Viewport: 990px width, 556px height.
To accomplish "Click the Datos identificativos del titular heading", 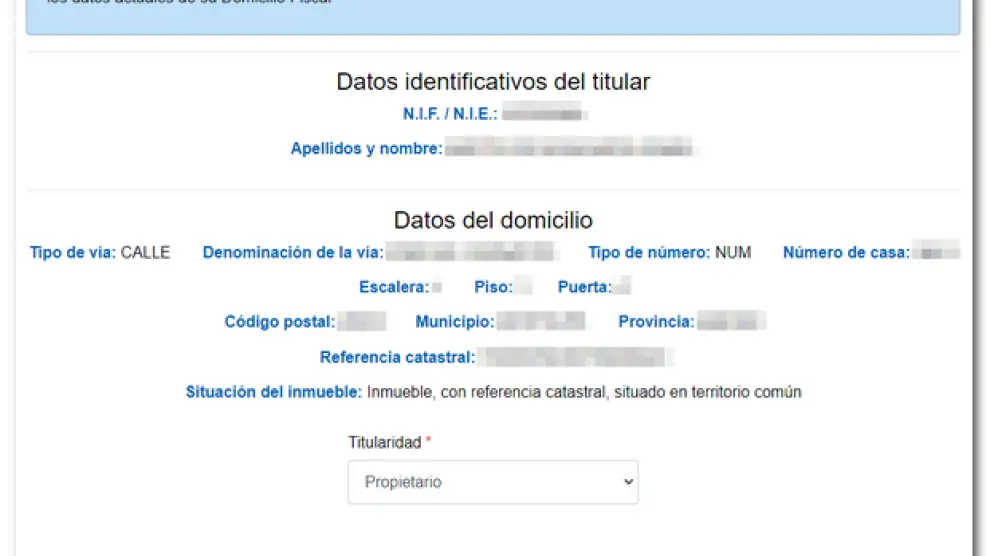I will click(x=493, y=82).
